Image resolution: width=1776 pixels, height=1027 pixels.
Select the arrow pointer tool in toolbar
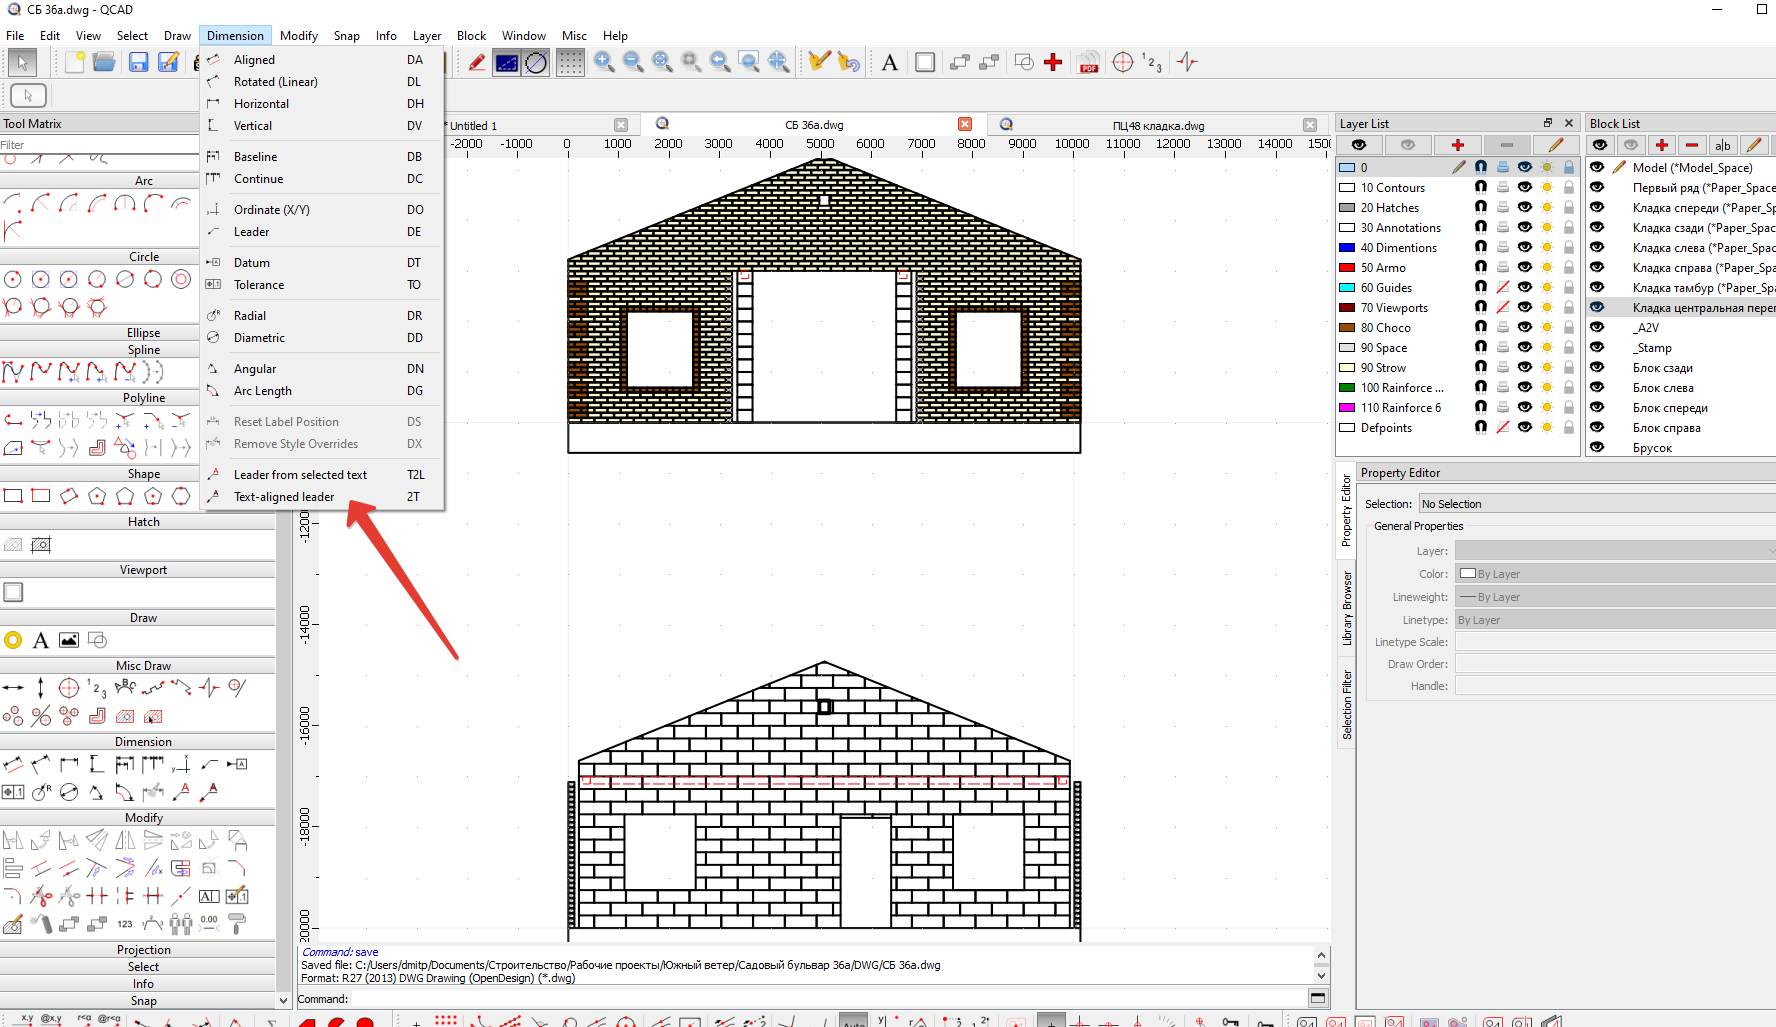coord(22,62)
